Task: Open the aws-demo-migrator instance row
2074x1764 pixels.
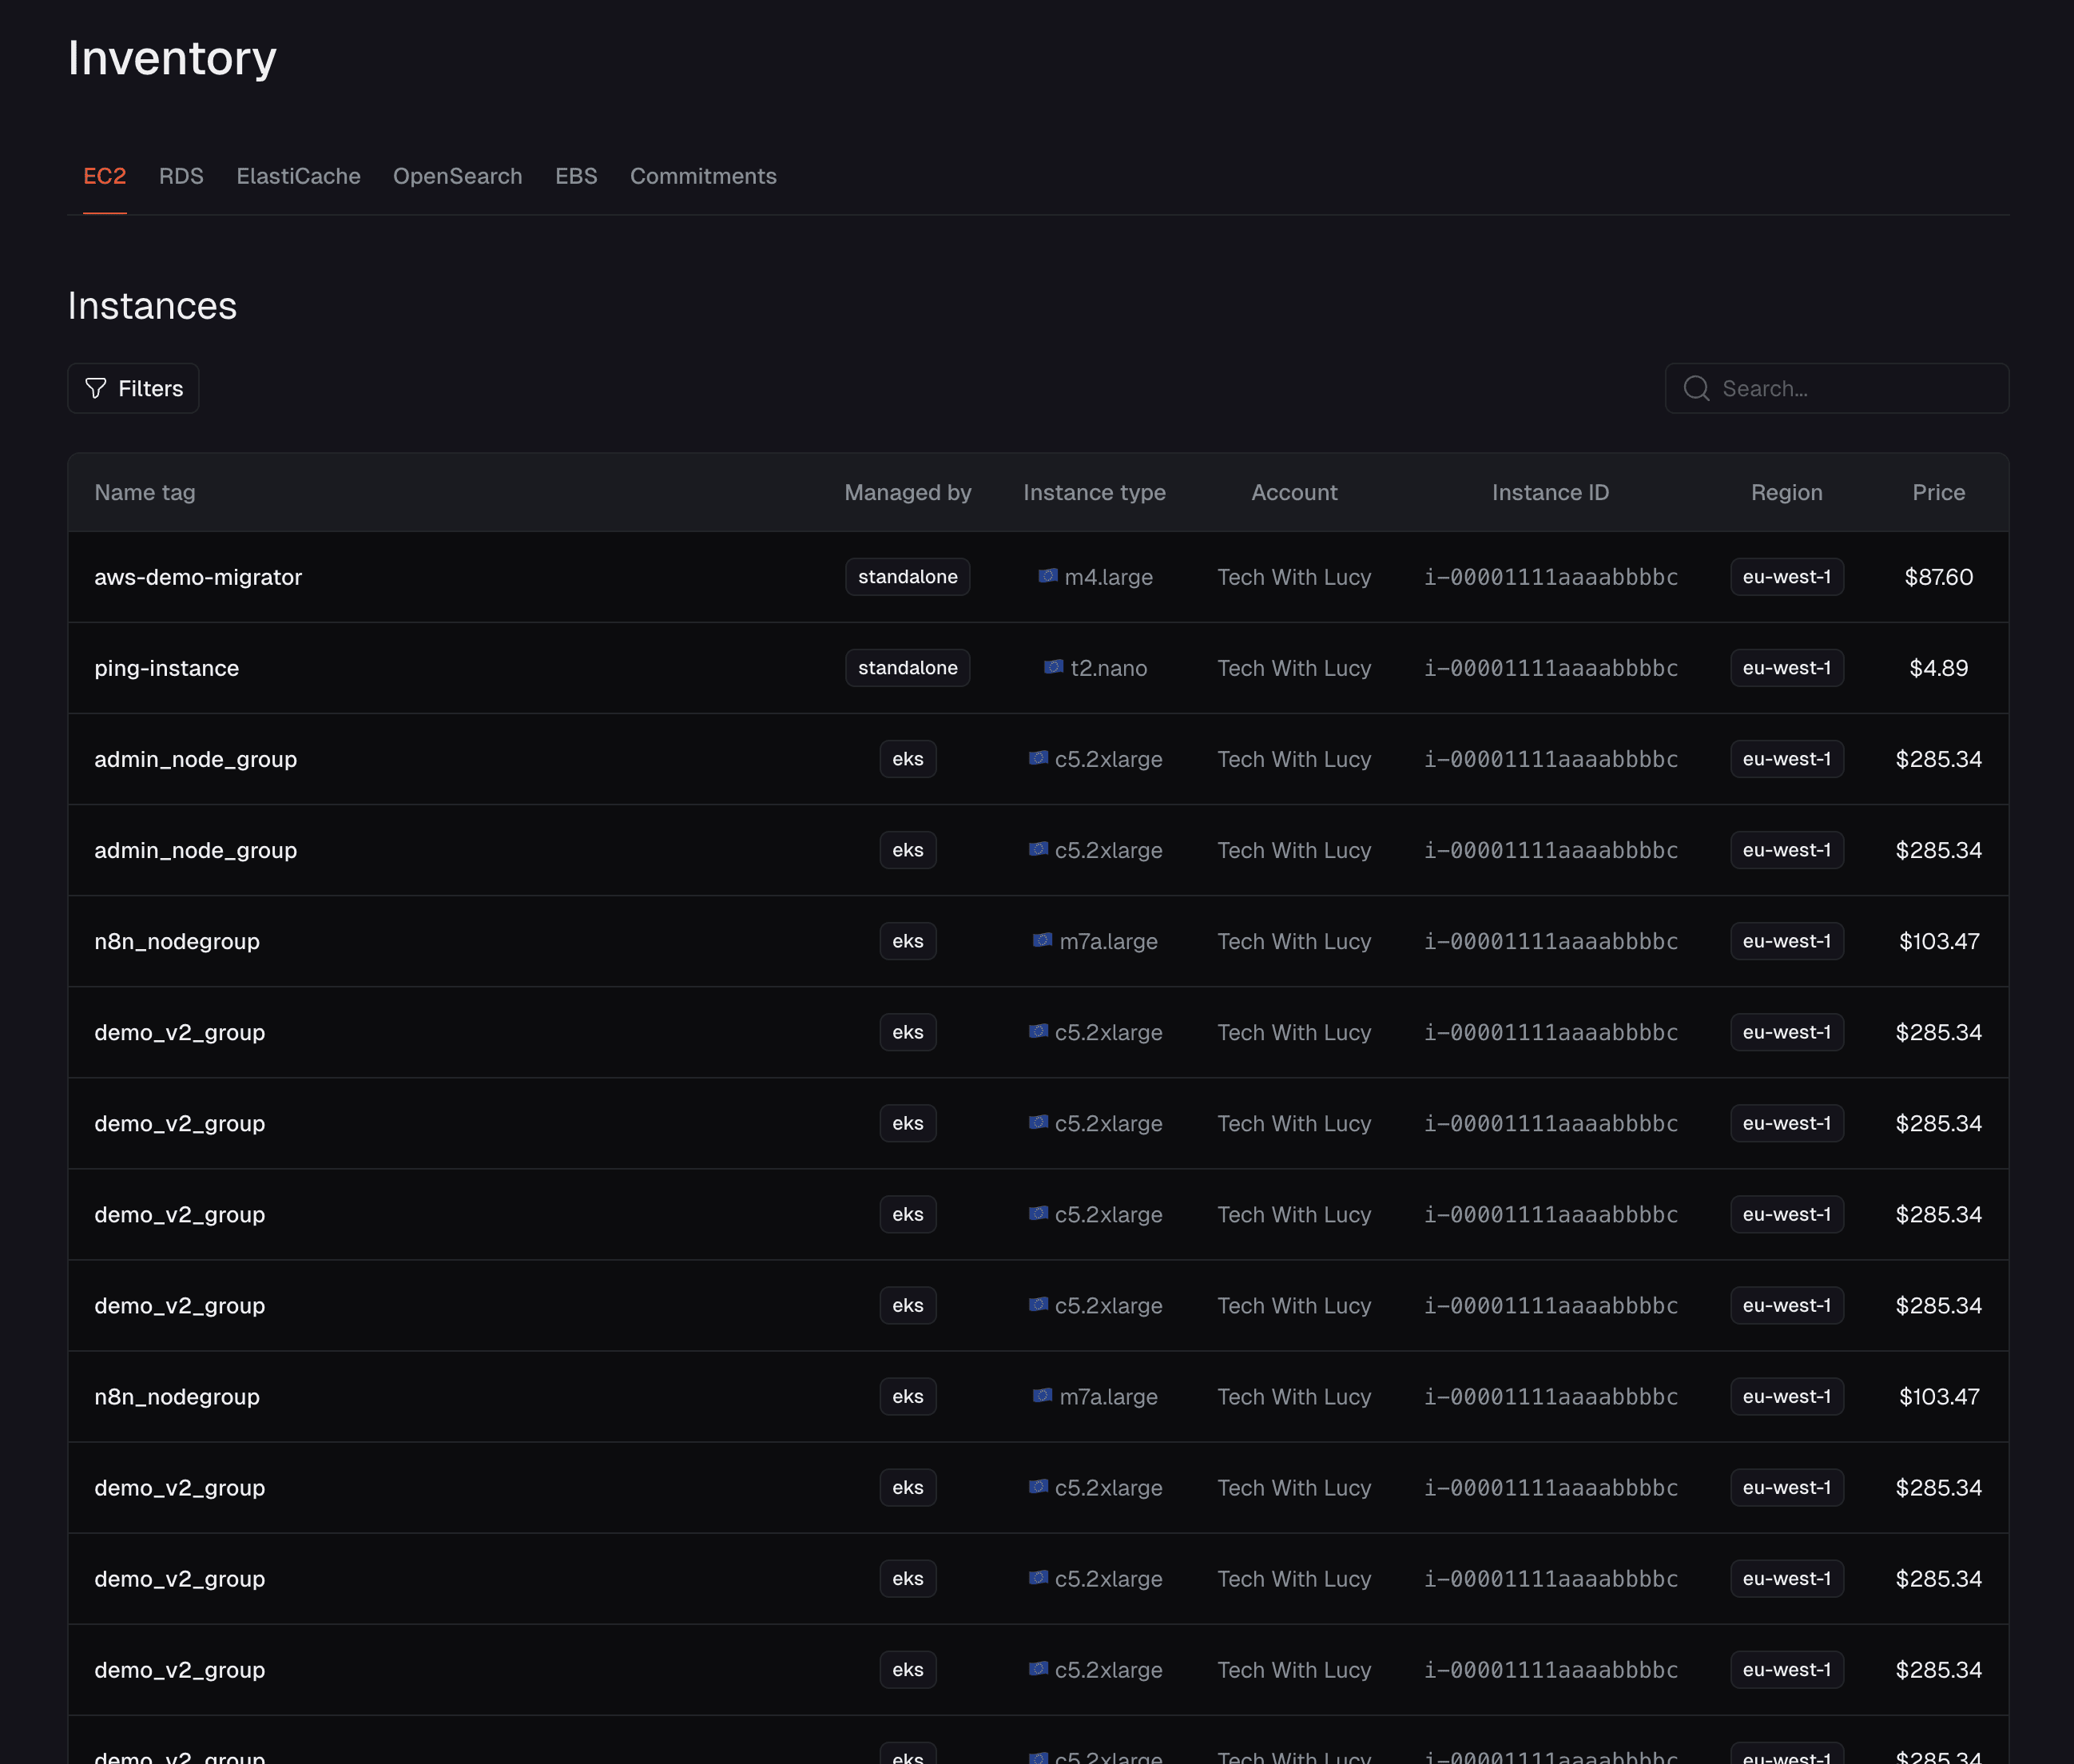Action: tap(198, 577)
